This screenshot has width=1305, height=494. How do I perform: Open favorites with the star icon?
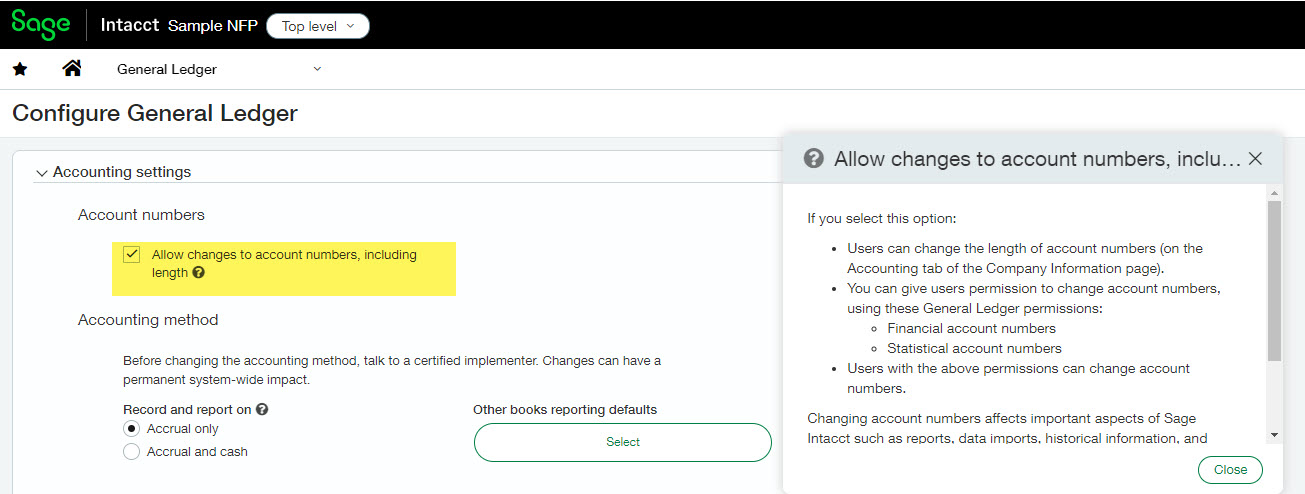20,69
